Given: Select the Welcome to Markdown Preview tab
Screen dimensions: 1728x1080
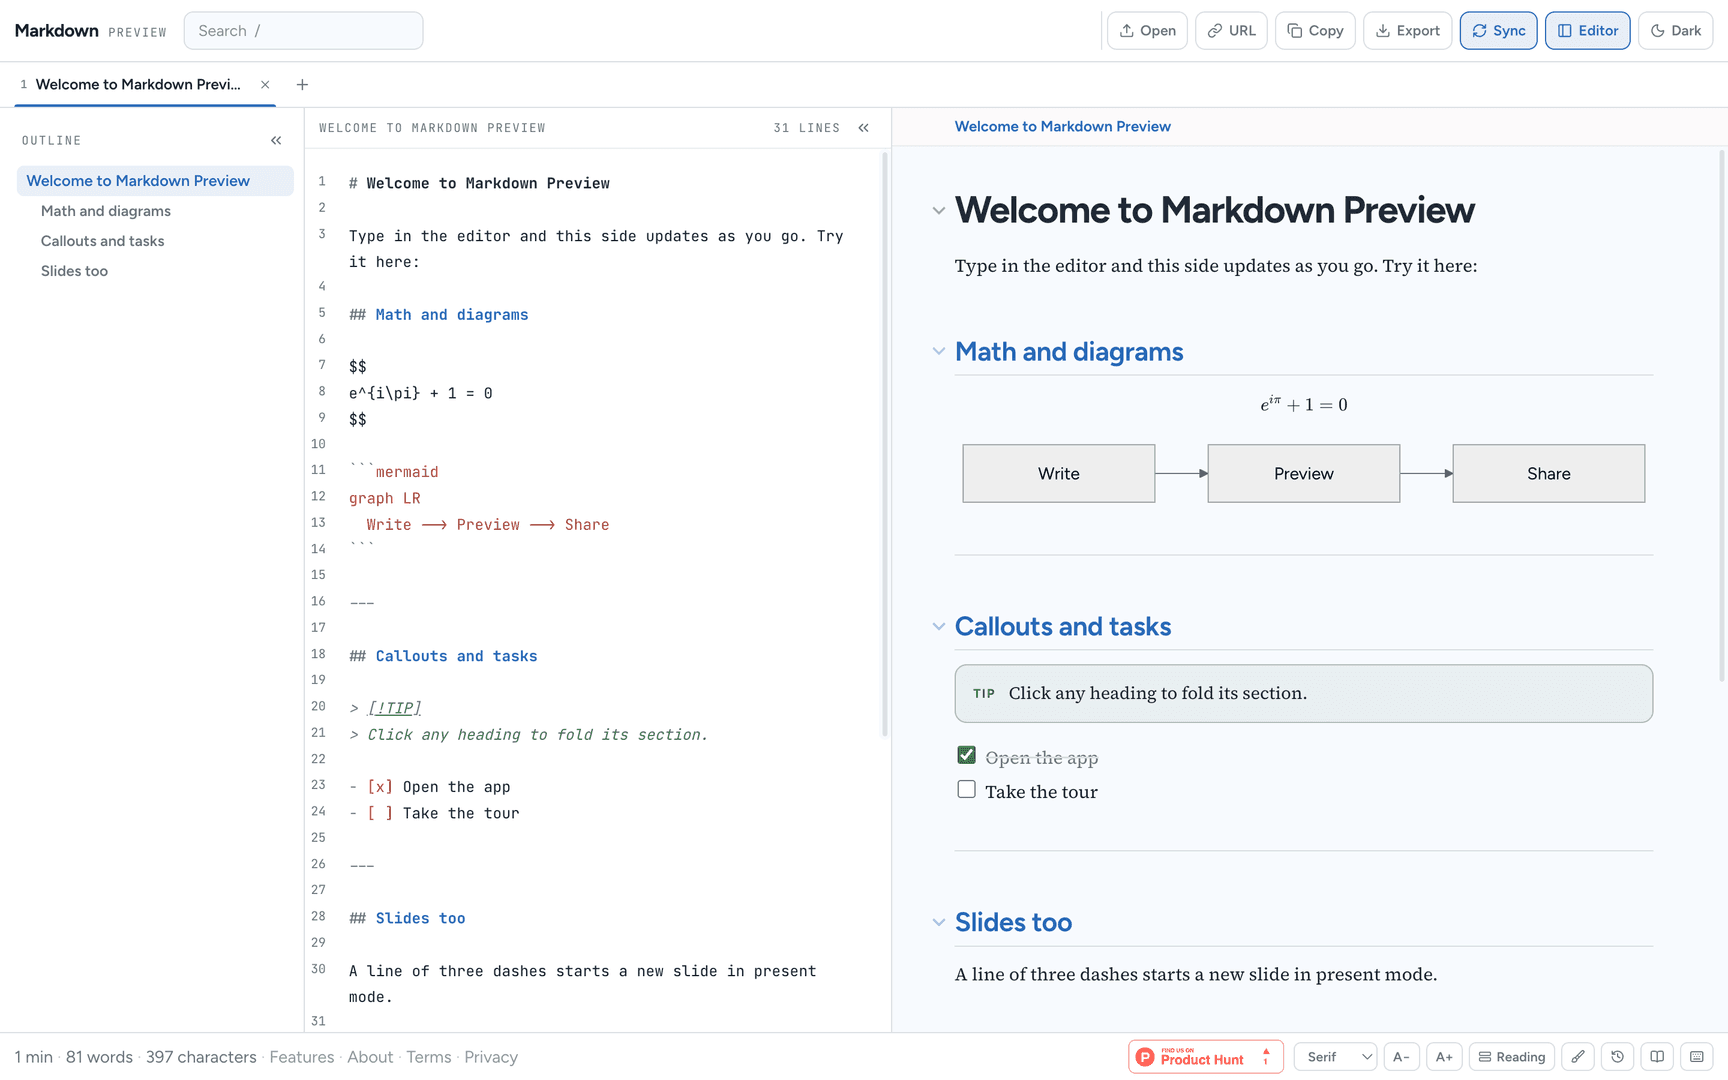Looking at the screenshot, I should click(x=138, y=85).
